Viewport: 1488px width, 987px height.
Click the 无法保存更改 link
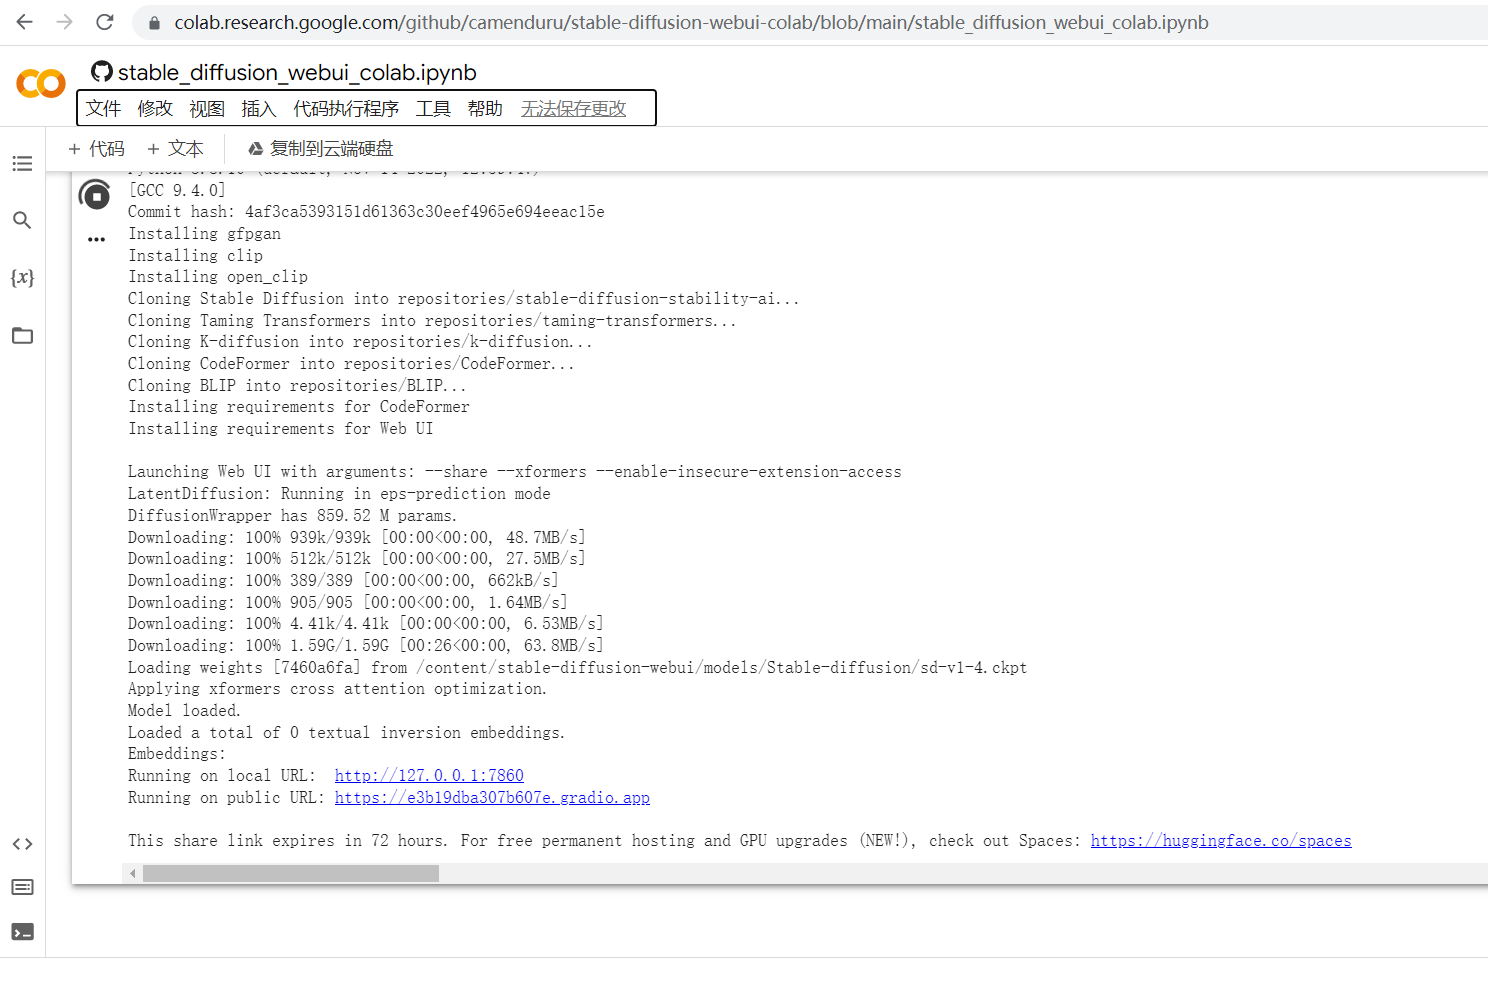pos(574,108)
